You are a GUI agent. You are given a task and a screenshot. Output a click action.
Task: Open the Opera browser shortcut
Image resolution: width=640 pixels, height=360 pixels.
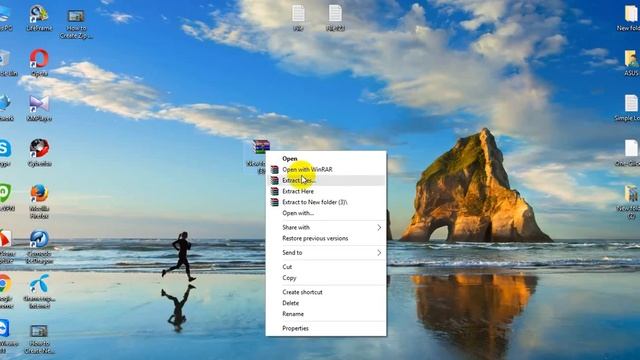coord(39,63)
